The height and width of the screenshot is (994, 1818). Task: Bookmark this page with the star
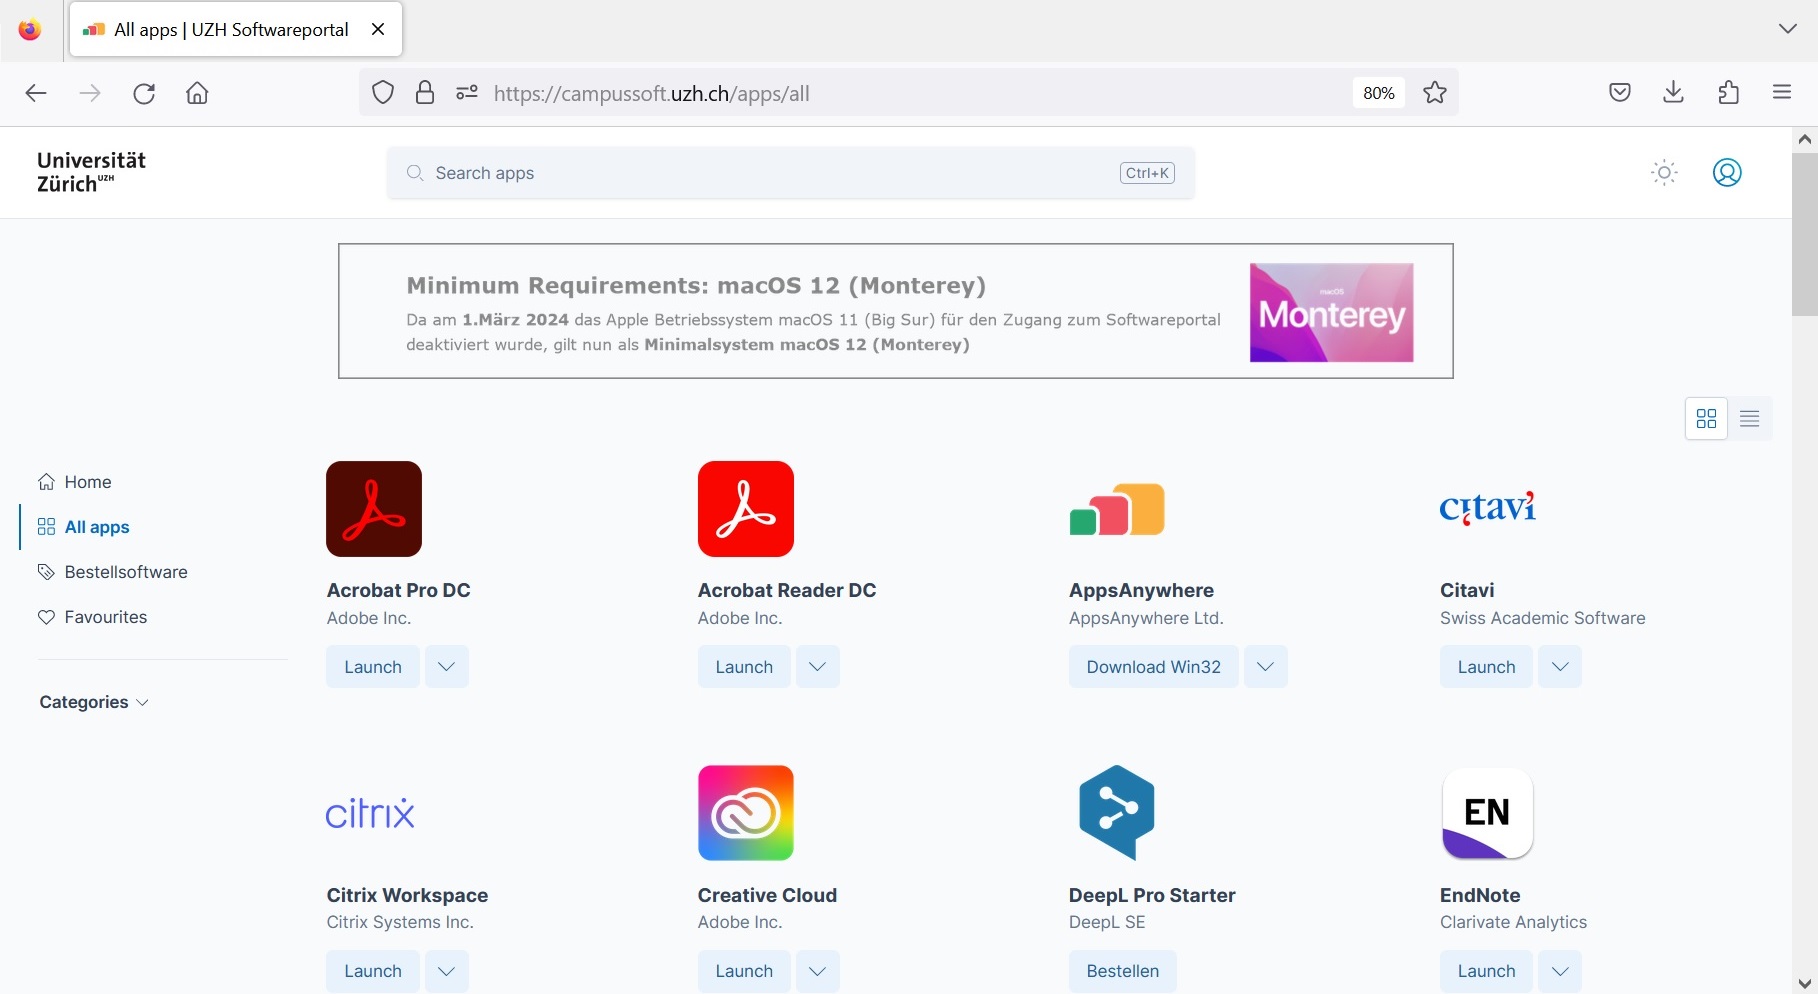coord(1435,93)
